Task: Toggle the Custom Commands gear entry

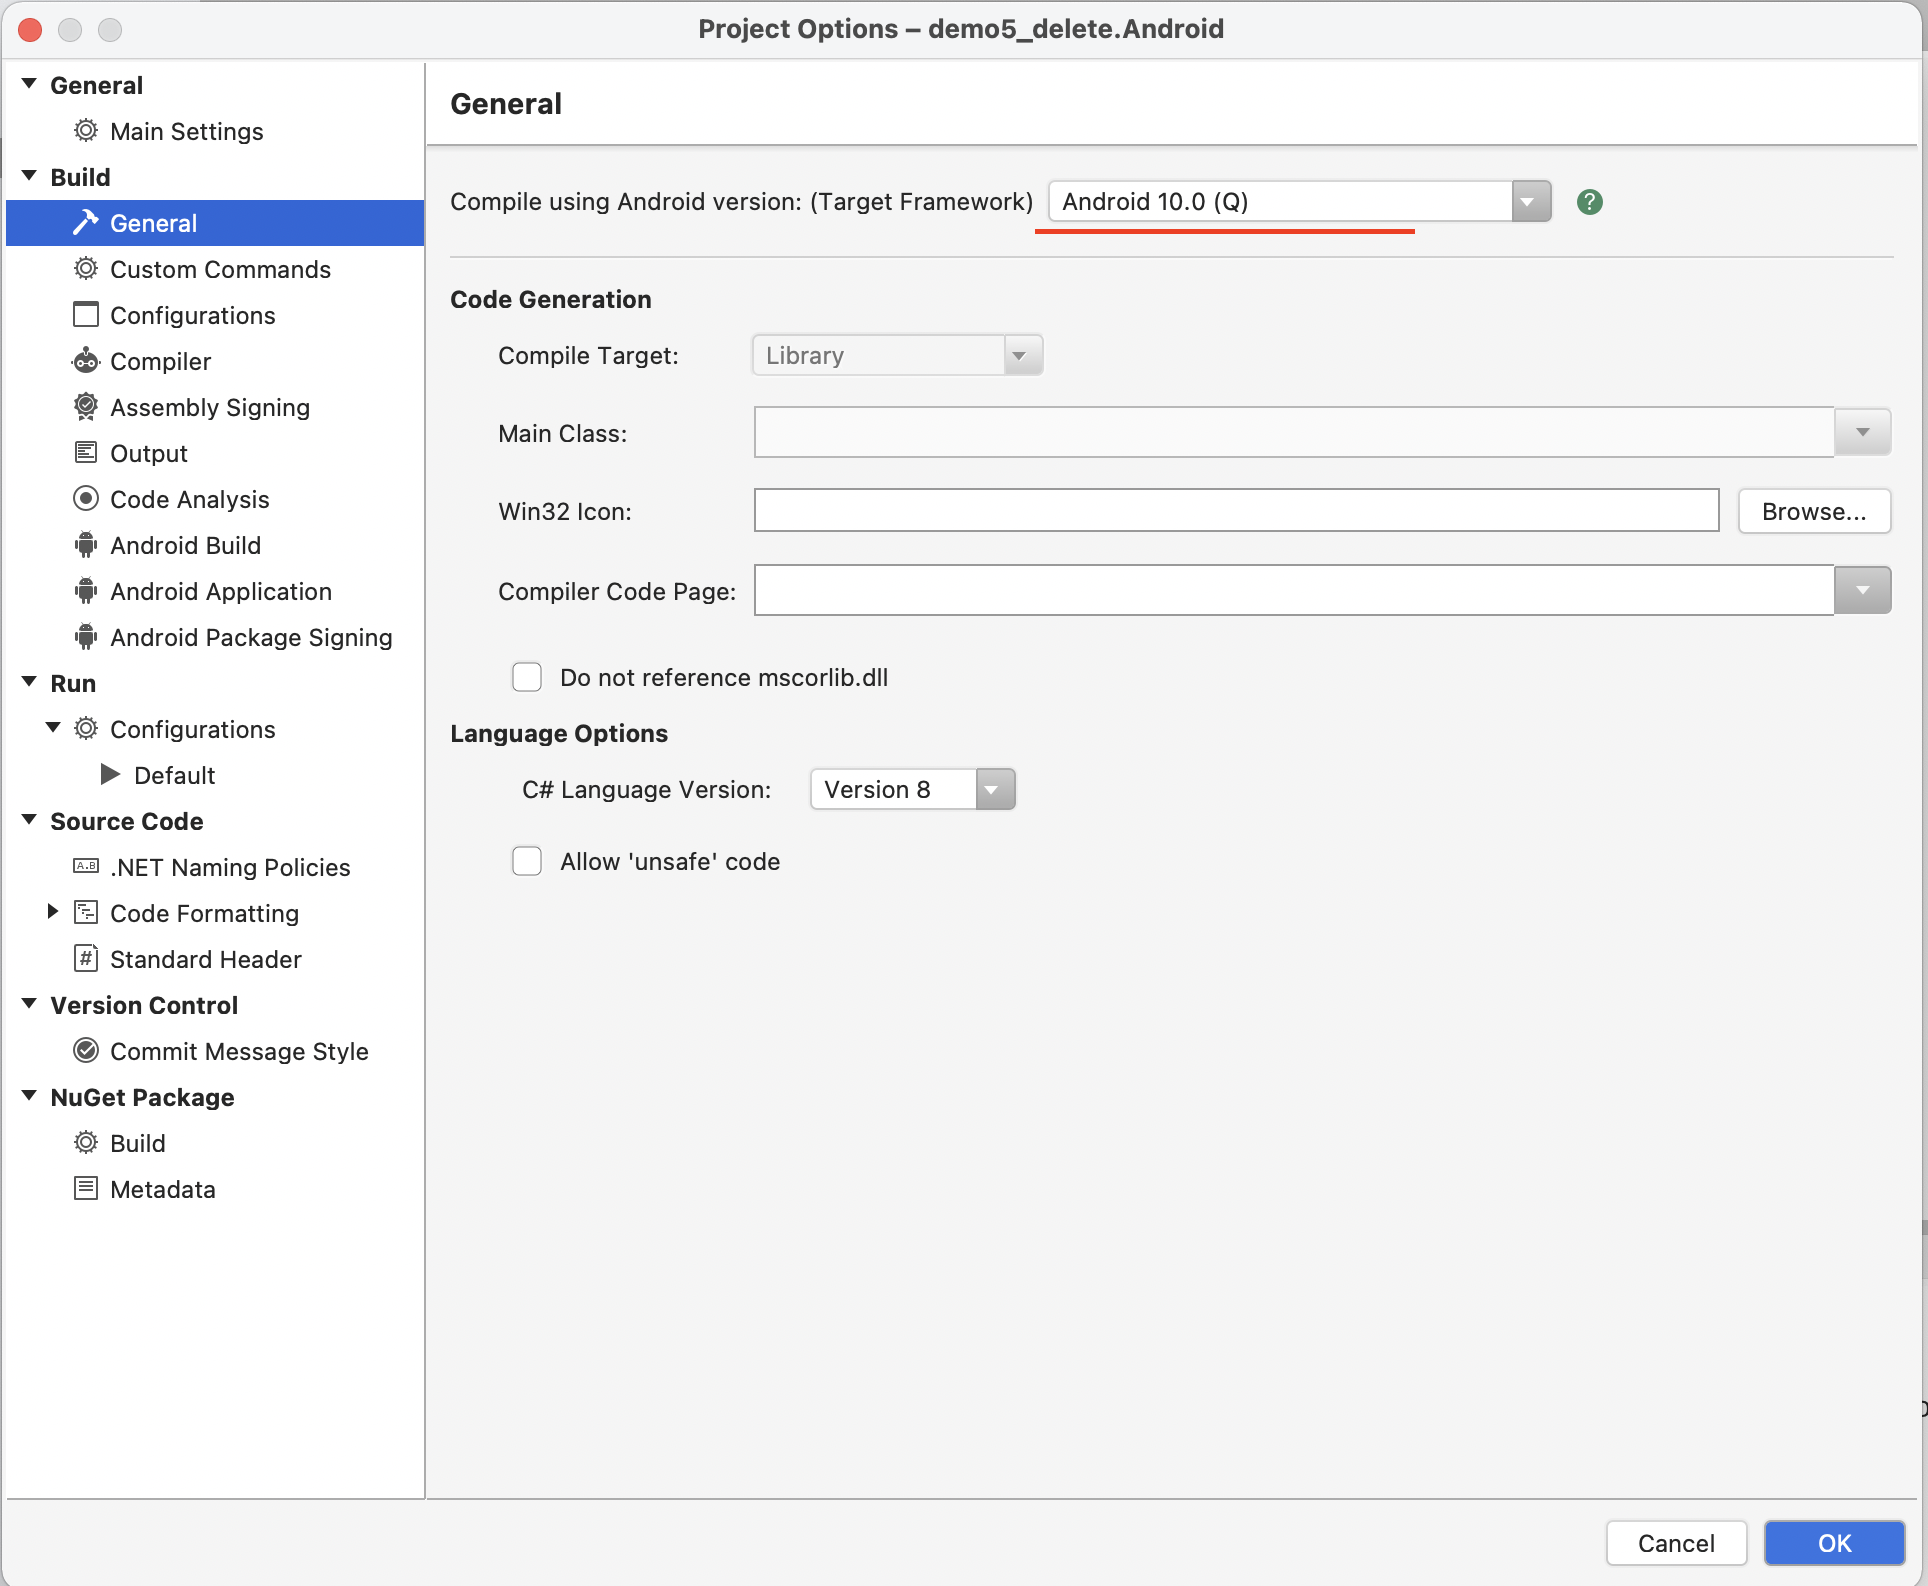Action: [86, 269]
